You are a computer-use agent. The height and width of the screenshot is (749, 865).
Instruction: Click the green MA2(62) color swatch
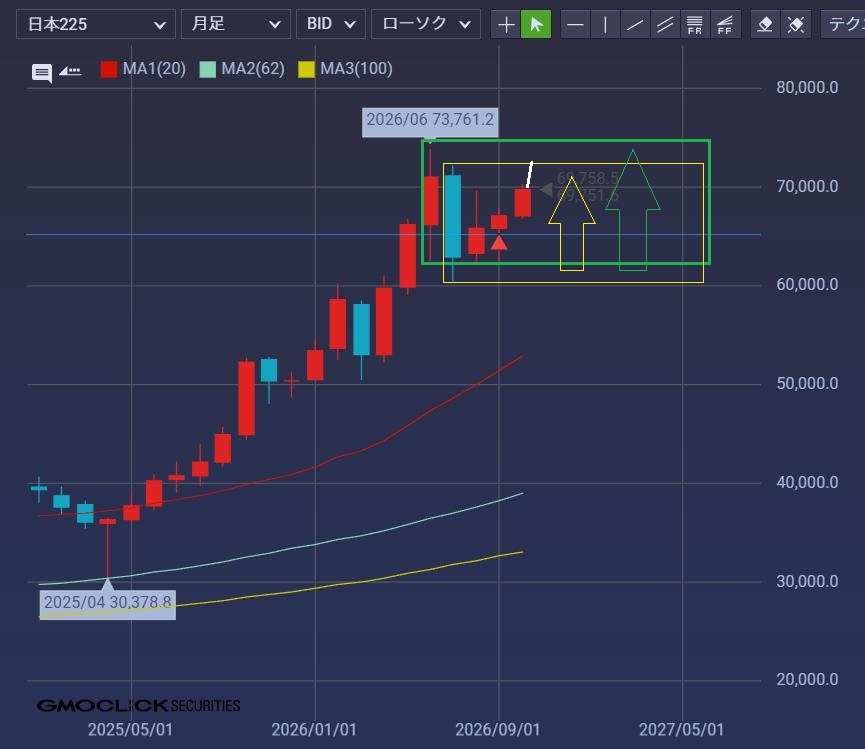[207, 69]
